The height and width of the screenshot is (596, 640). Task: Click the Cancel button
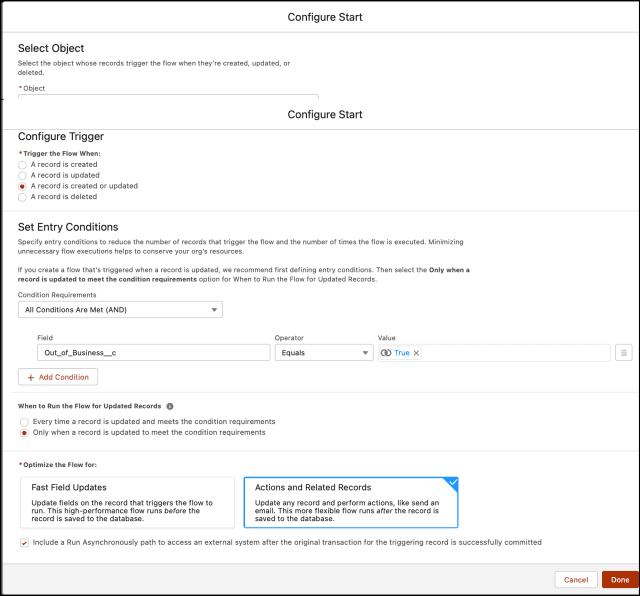(x=575, y=579)
